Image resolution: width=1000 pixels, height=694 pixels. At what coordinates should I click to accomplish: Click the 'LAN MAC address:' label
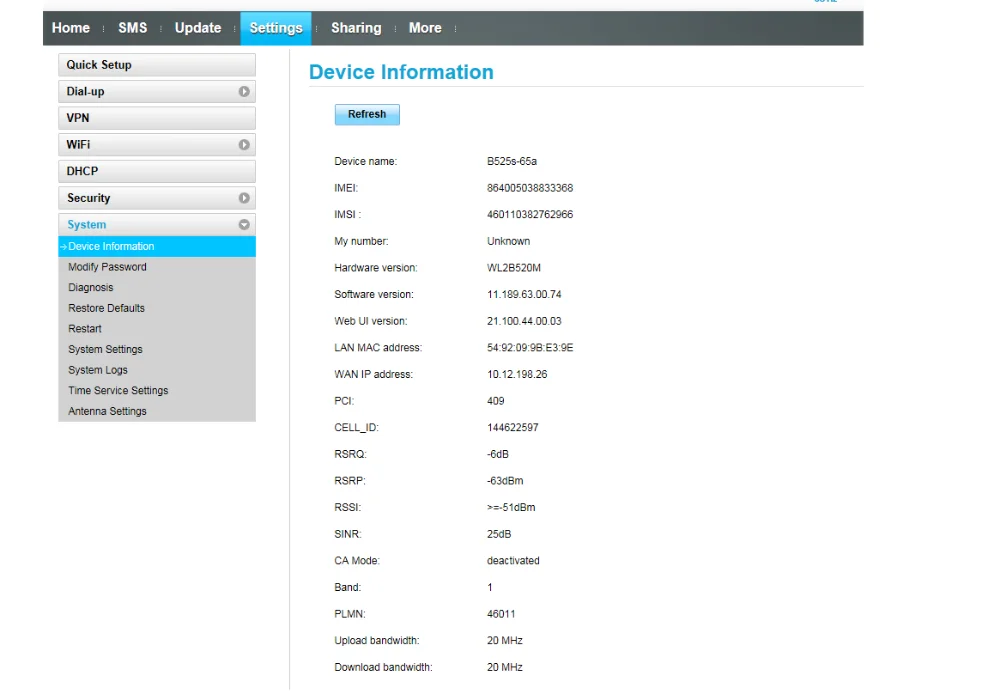378,348
